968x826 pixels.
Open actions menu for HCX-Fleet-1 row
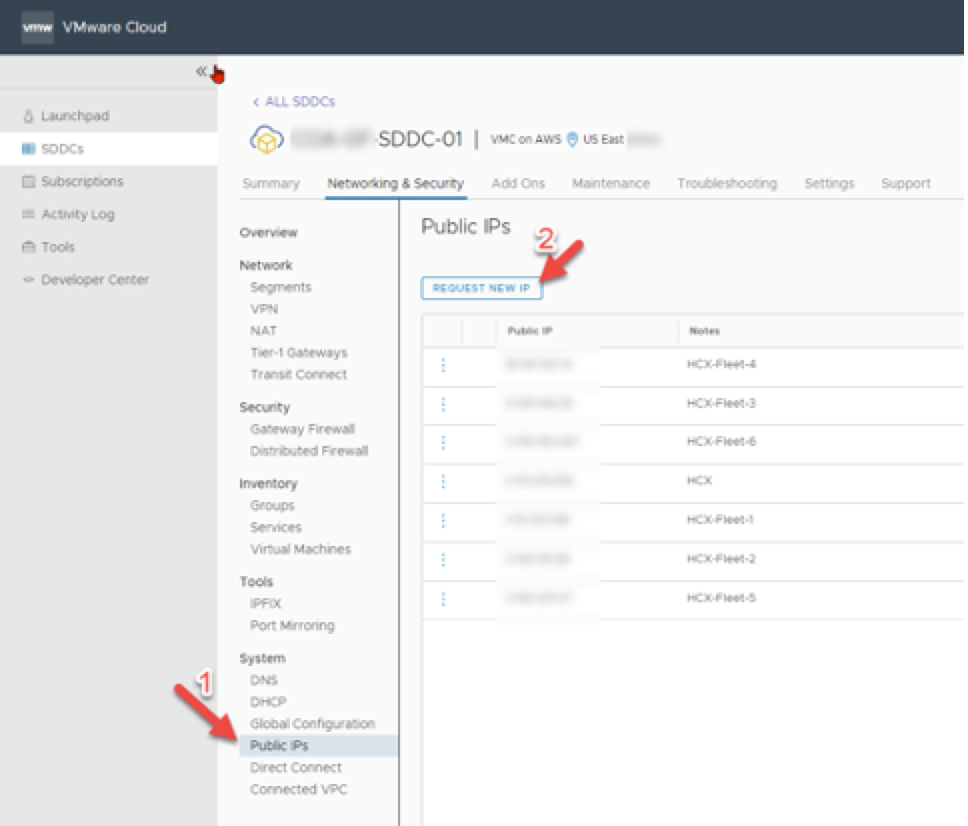tap(443, 520)
